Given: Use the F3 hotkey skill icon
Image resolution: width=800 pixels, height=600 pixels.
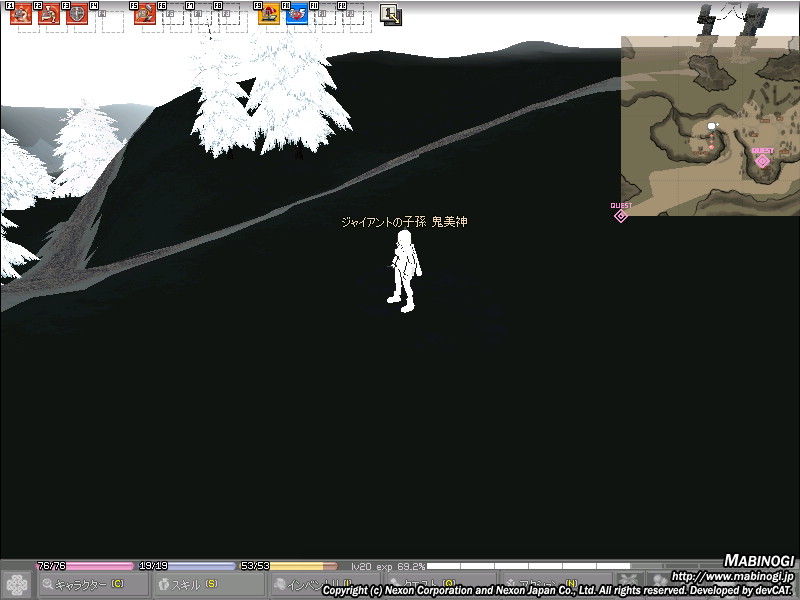Looking at the screenshot, I should pyautogui.click(x=77, y=14).
